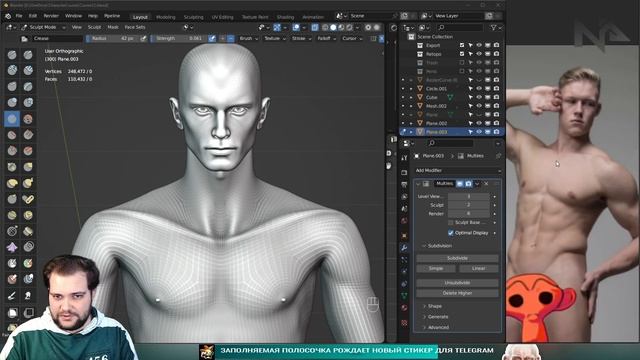Open the Pipeline menu
The height and width of the screenshot is (360, 640).
[x=112, y=16]
